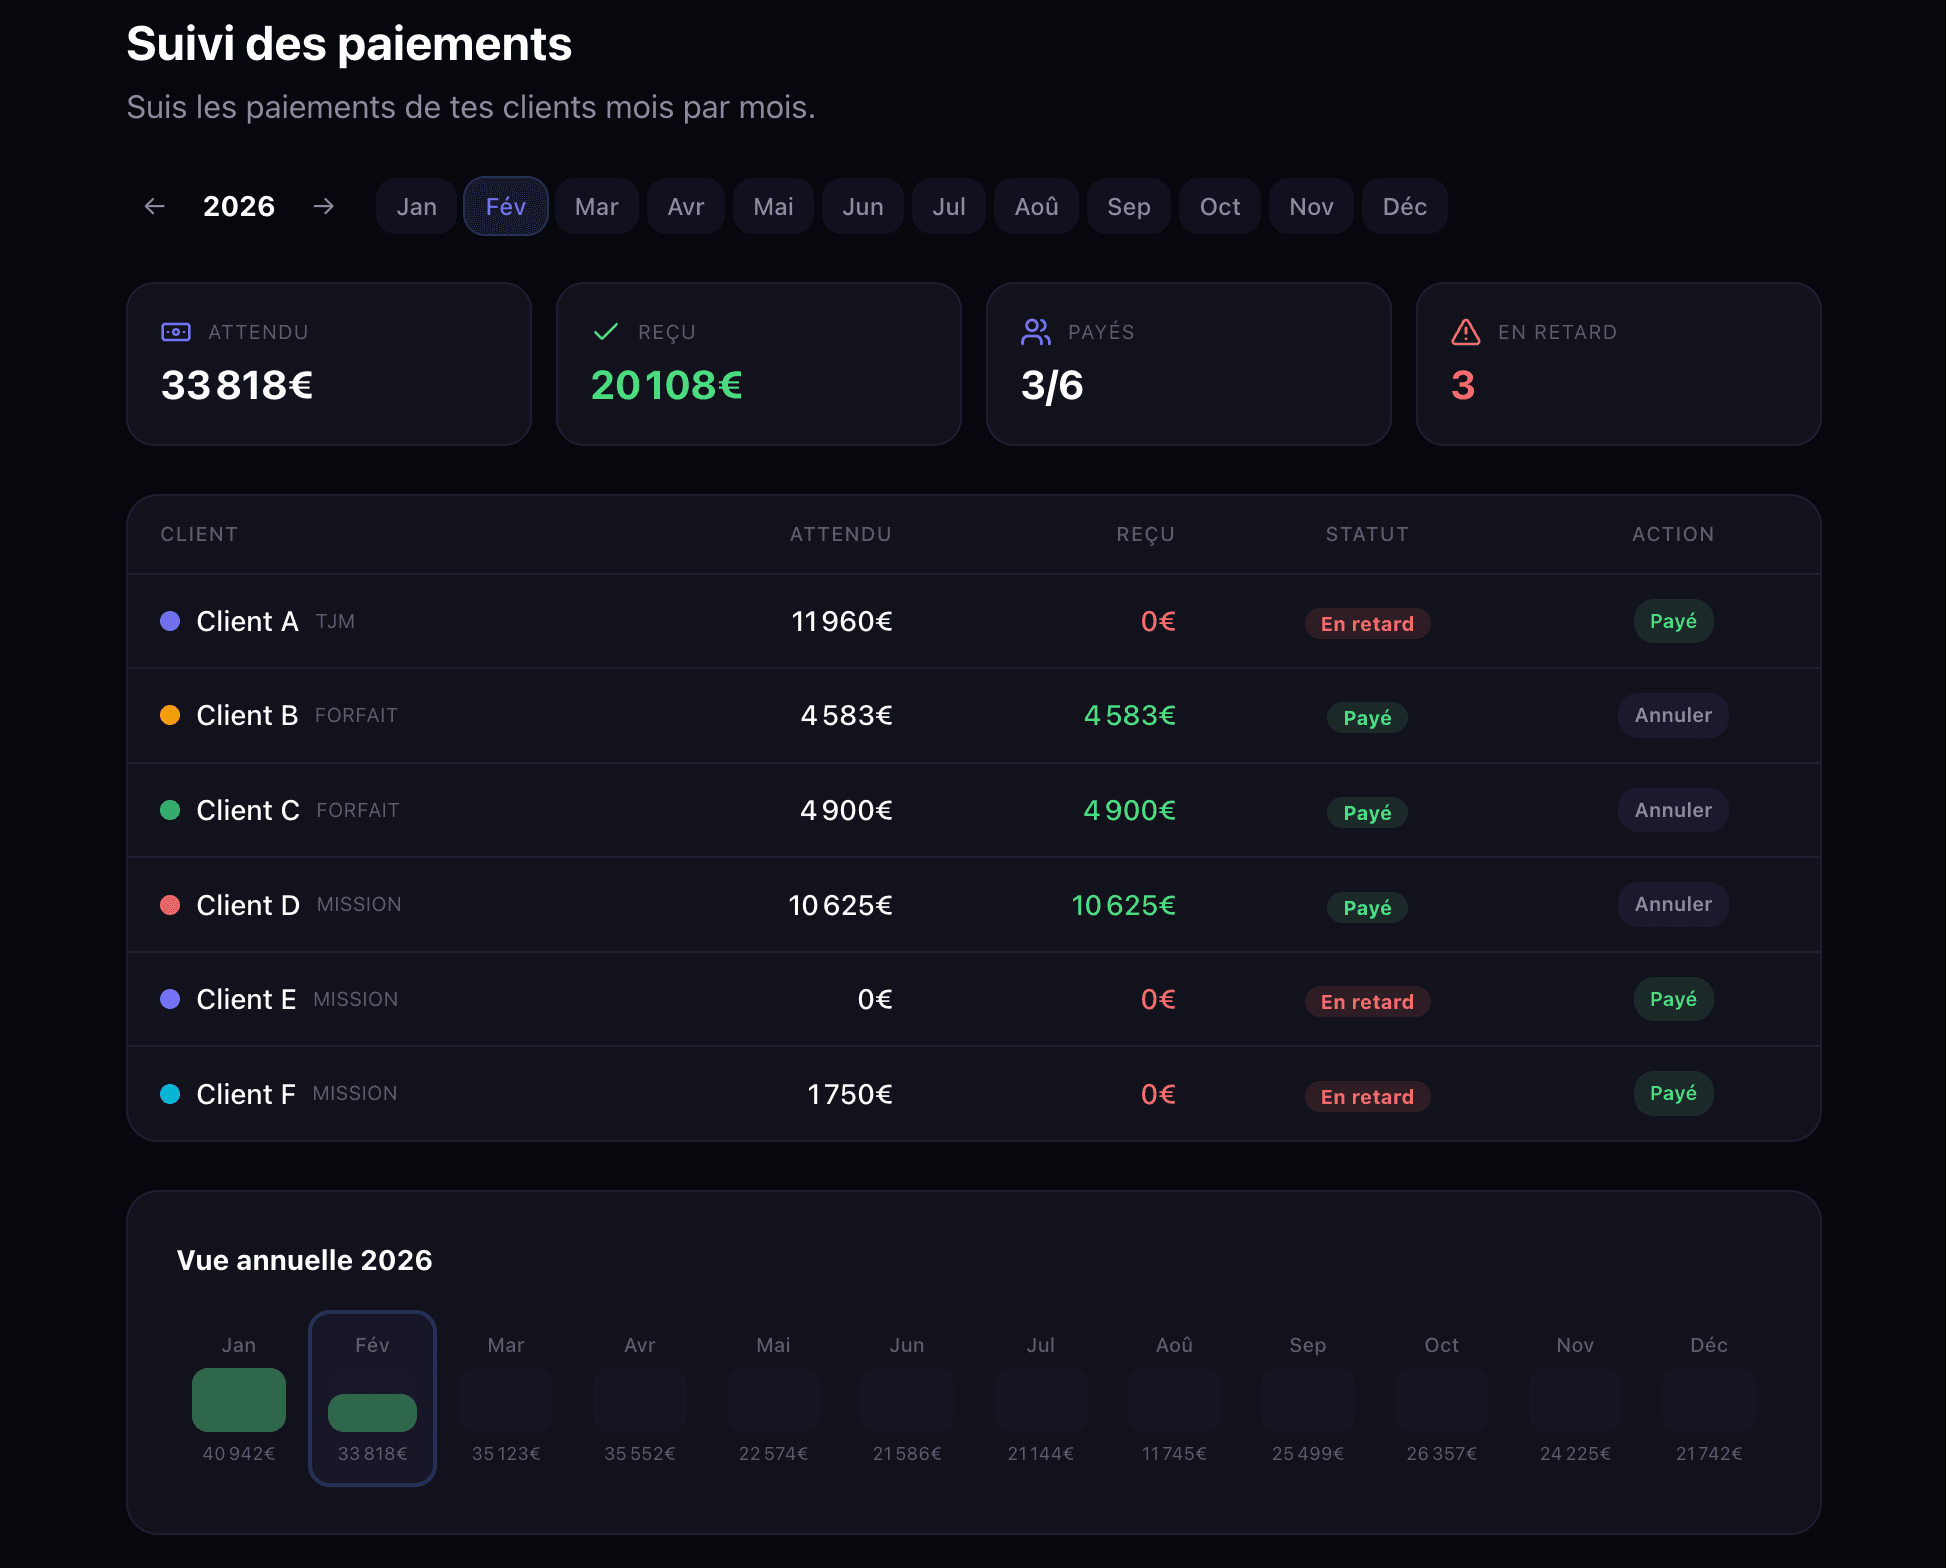This screenshot has width=1946, height=1568.
Task: Click the green checkmark icon on the Reçu card
Action: pyautogui.click(x=605, y=331)
